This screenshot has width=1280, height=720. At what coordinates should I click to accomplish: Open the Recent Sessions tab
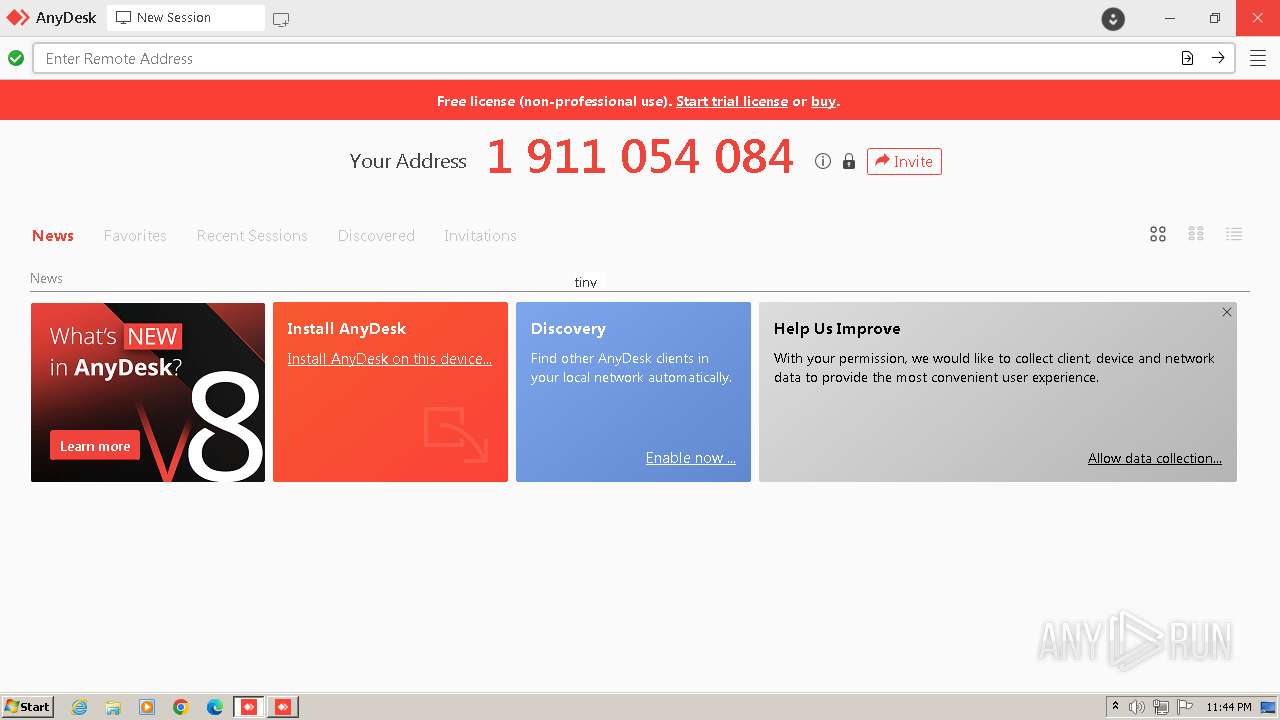(252, 236)
